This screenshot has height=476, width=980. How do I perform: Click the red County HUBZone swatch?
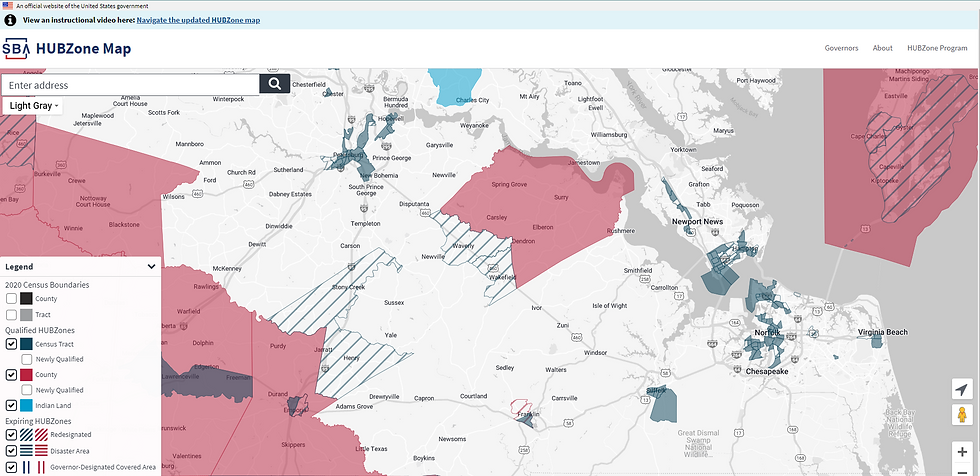(x=26, y=375)
